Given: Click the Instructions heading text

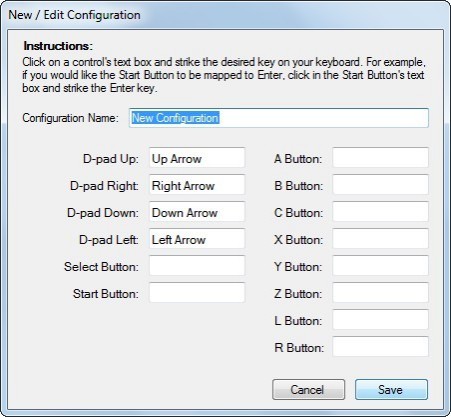Looking at the screenshot, I should tap(58, 46).
